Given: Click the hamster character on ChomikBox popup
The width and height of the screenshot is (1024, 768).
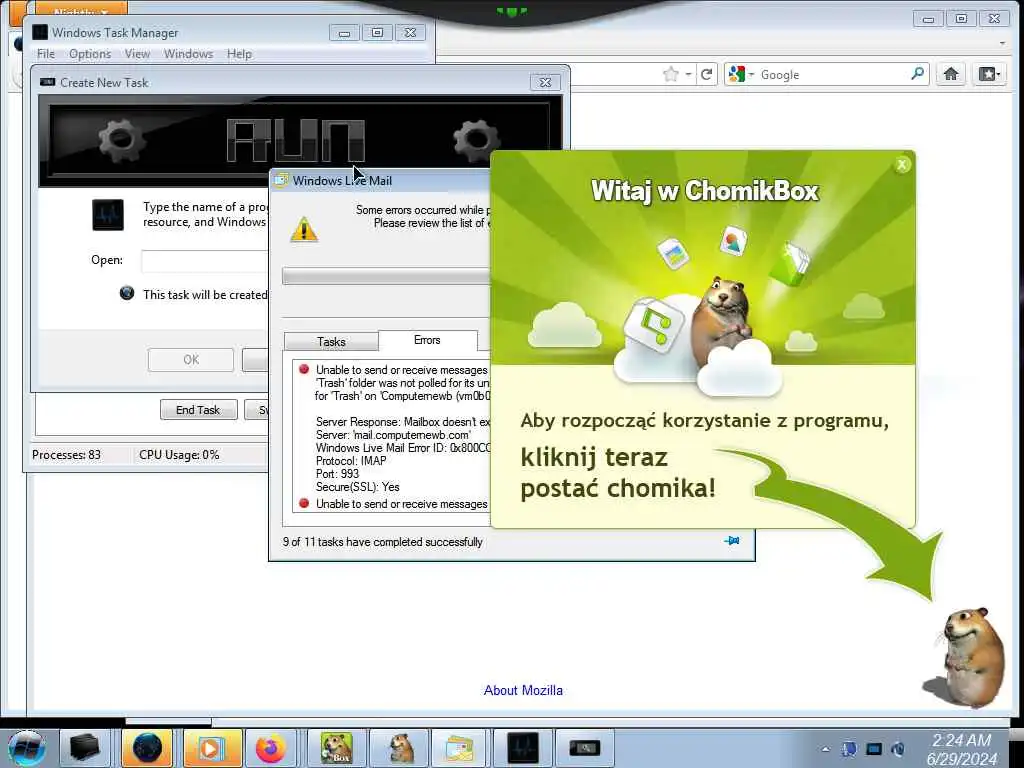Looking at the screenshot, I should [x=720, y=320].
